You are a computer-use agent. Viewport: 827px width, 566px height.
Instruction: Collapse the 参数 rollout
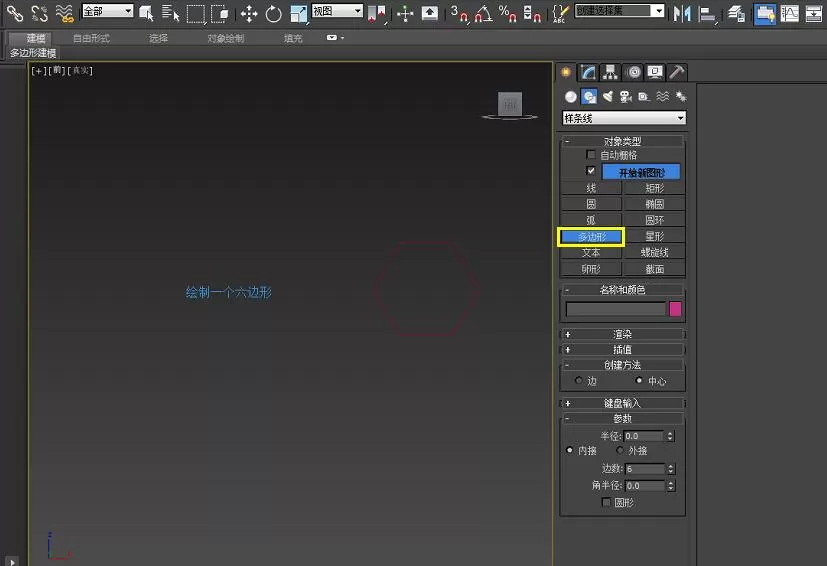622,419
